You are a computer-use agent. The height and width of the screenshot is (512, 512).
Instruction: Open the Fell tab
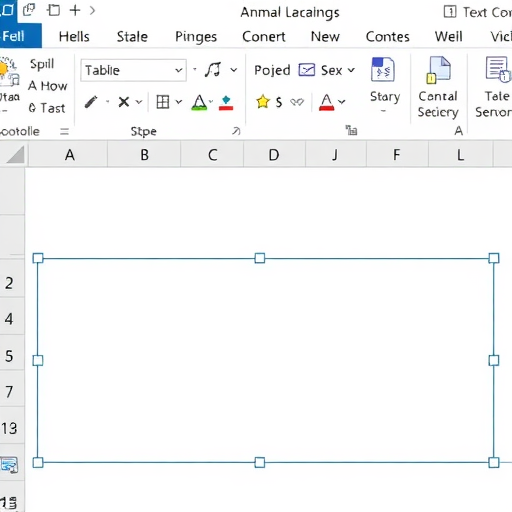click(x=20, y=36)
